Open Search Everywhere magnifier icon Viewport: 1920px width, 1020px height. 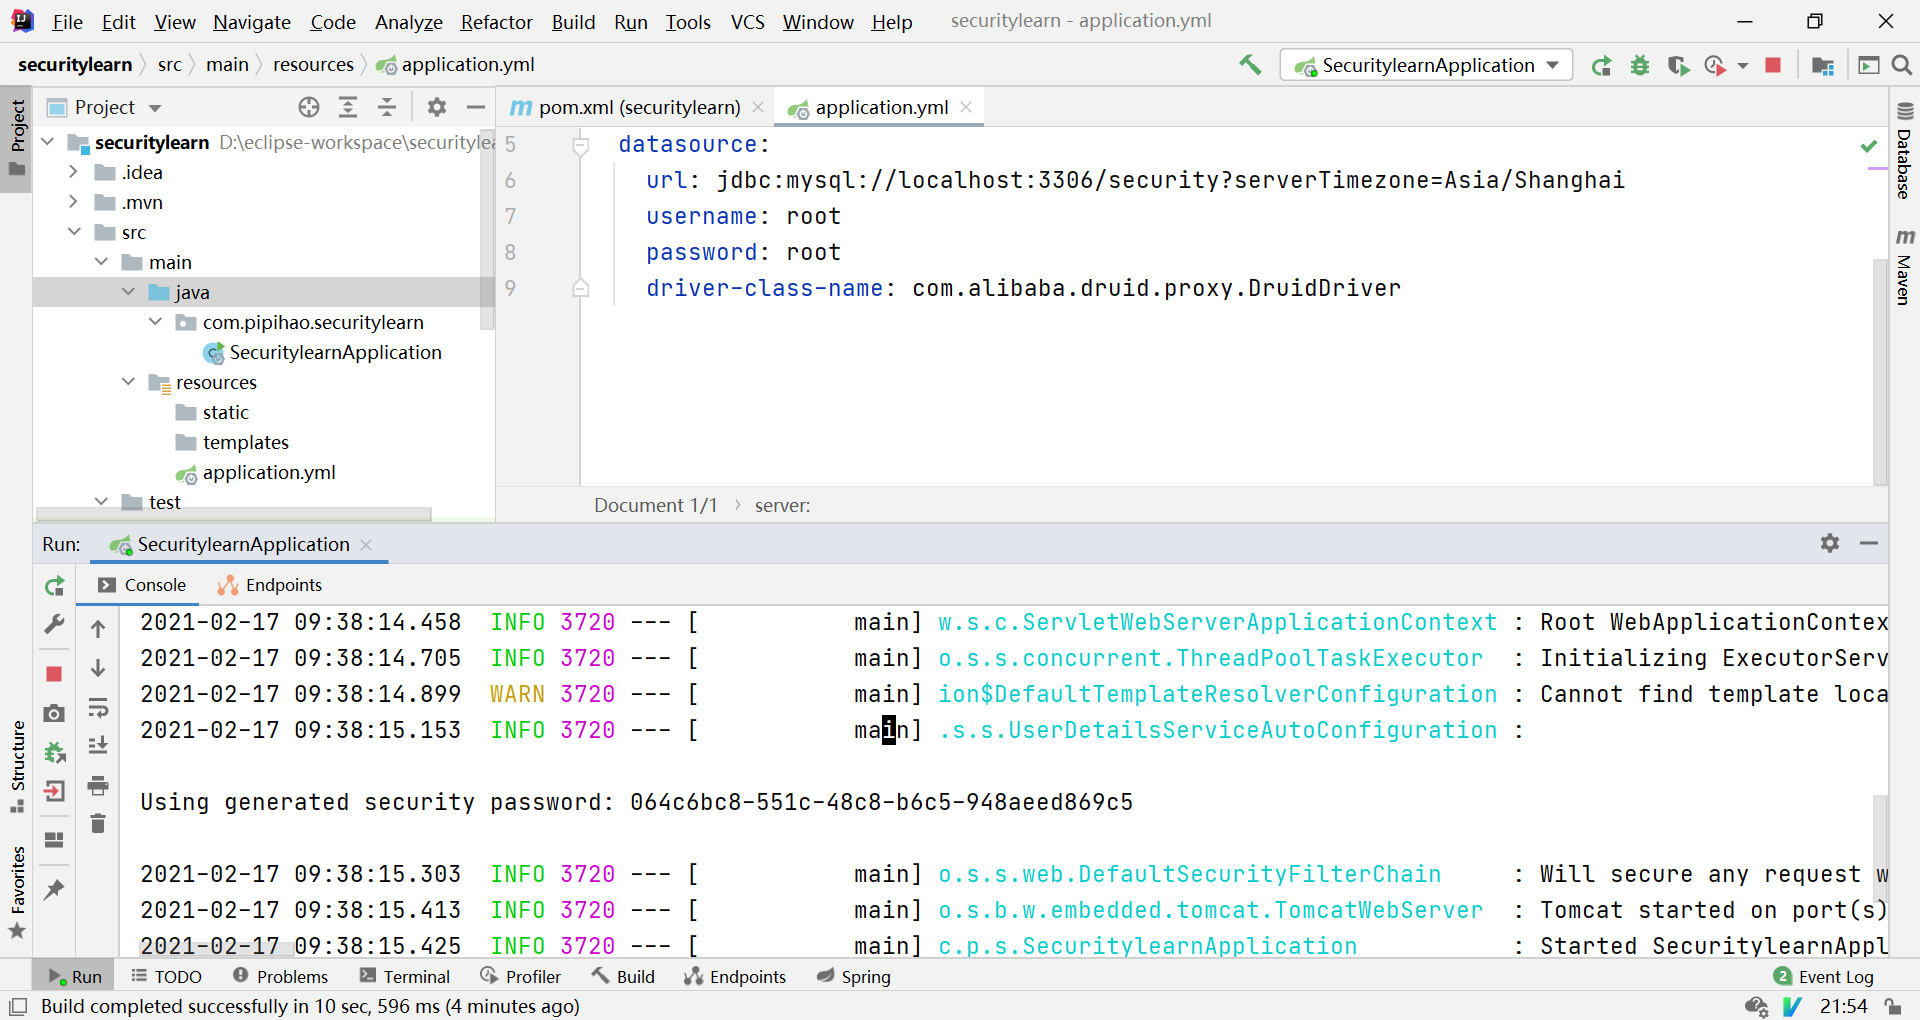click(x=1902, y=66)
